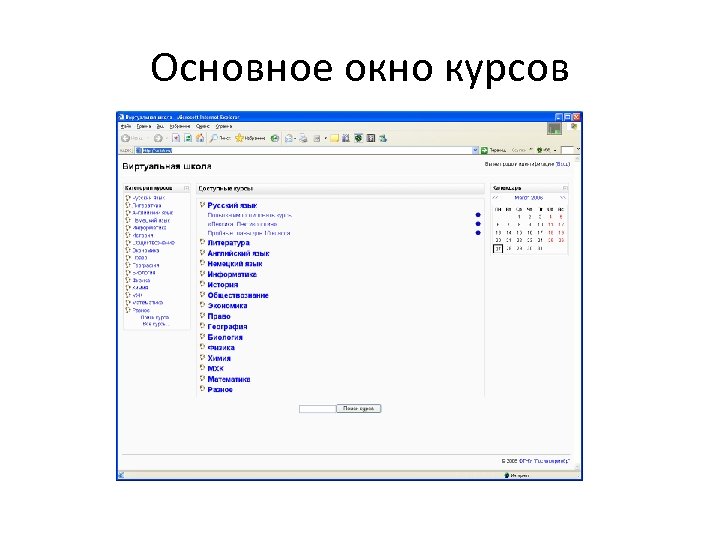Image resolution: width=720 pixels, height=540 pixels.
Task: Open the Сервис menu
Action: coord(202,126)
